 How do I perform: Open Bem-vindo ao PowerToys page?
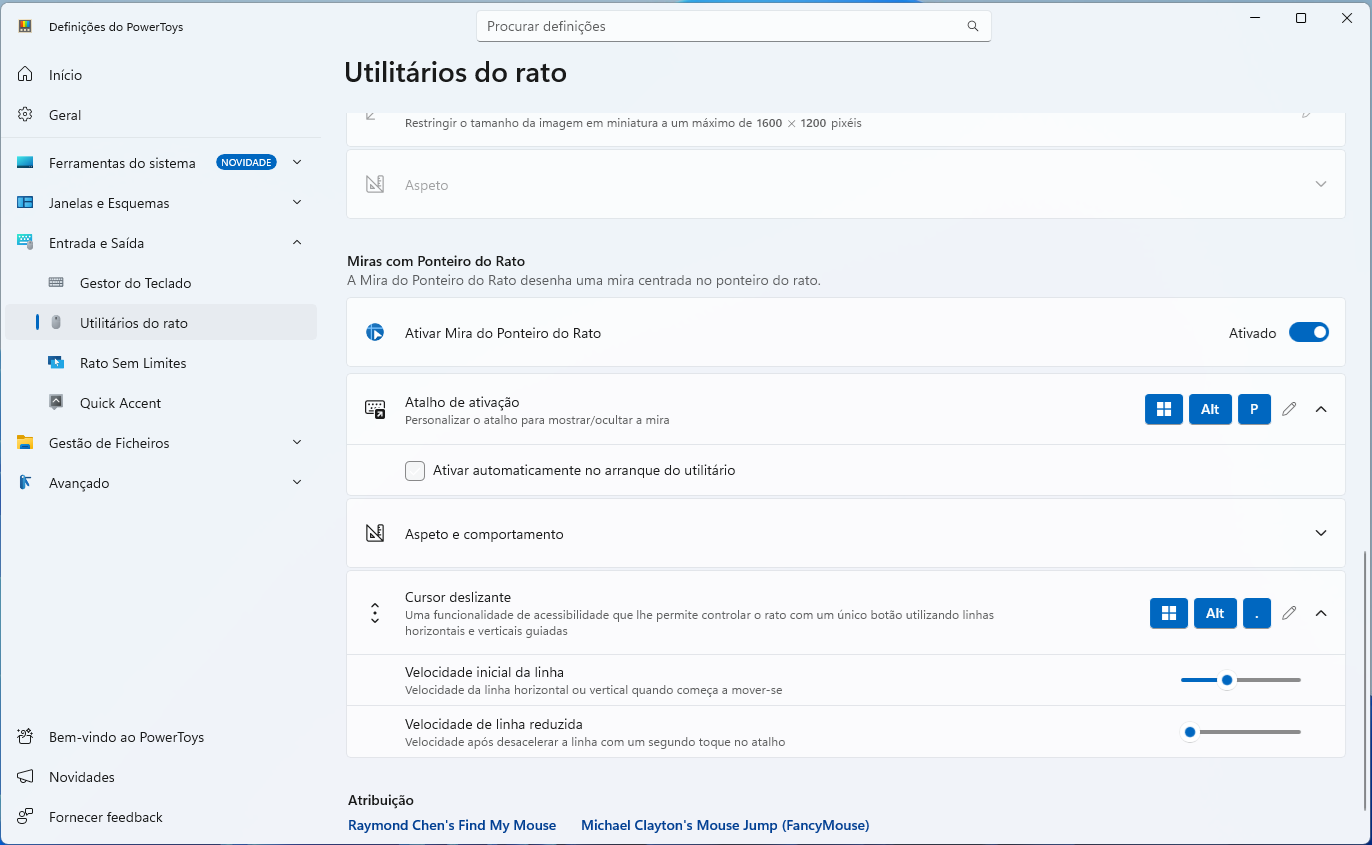125,737
